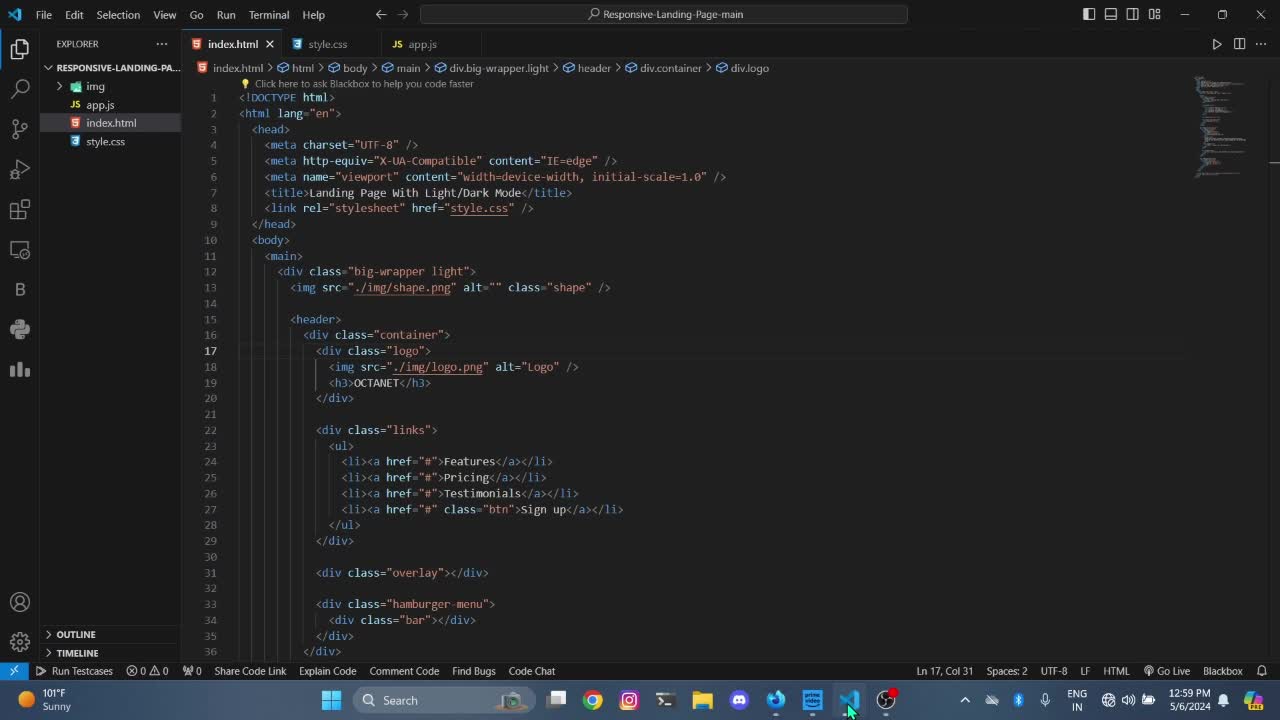Click the Split Editor Right icon
Screen dimensions: 1280x720
(x=1239, y=44)
